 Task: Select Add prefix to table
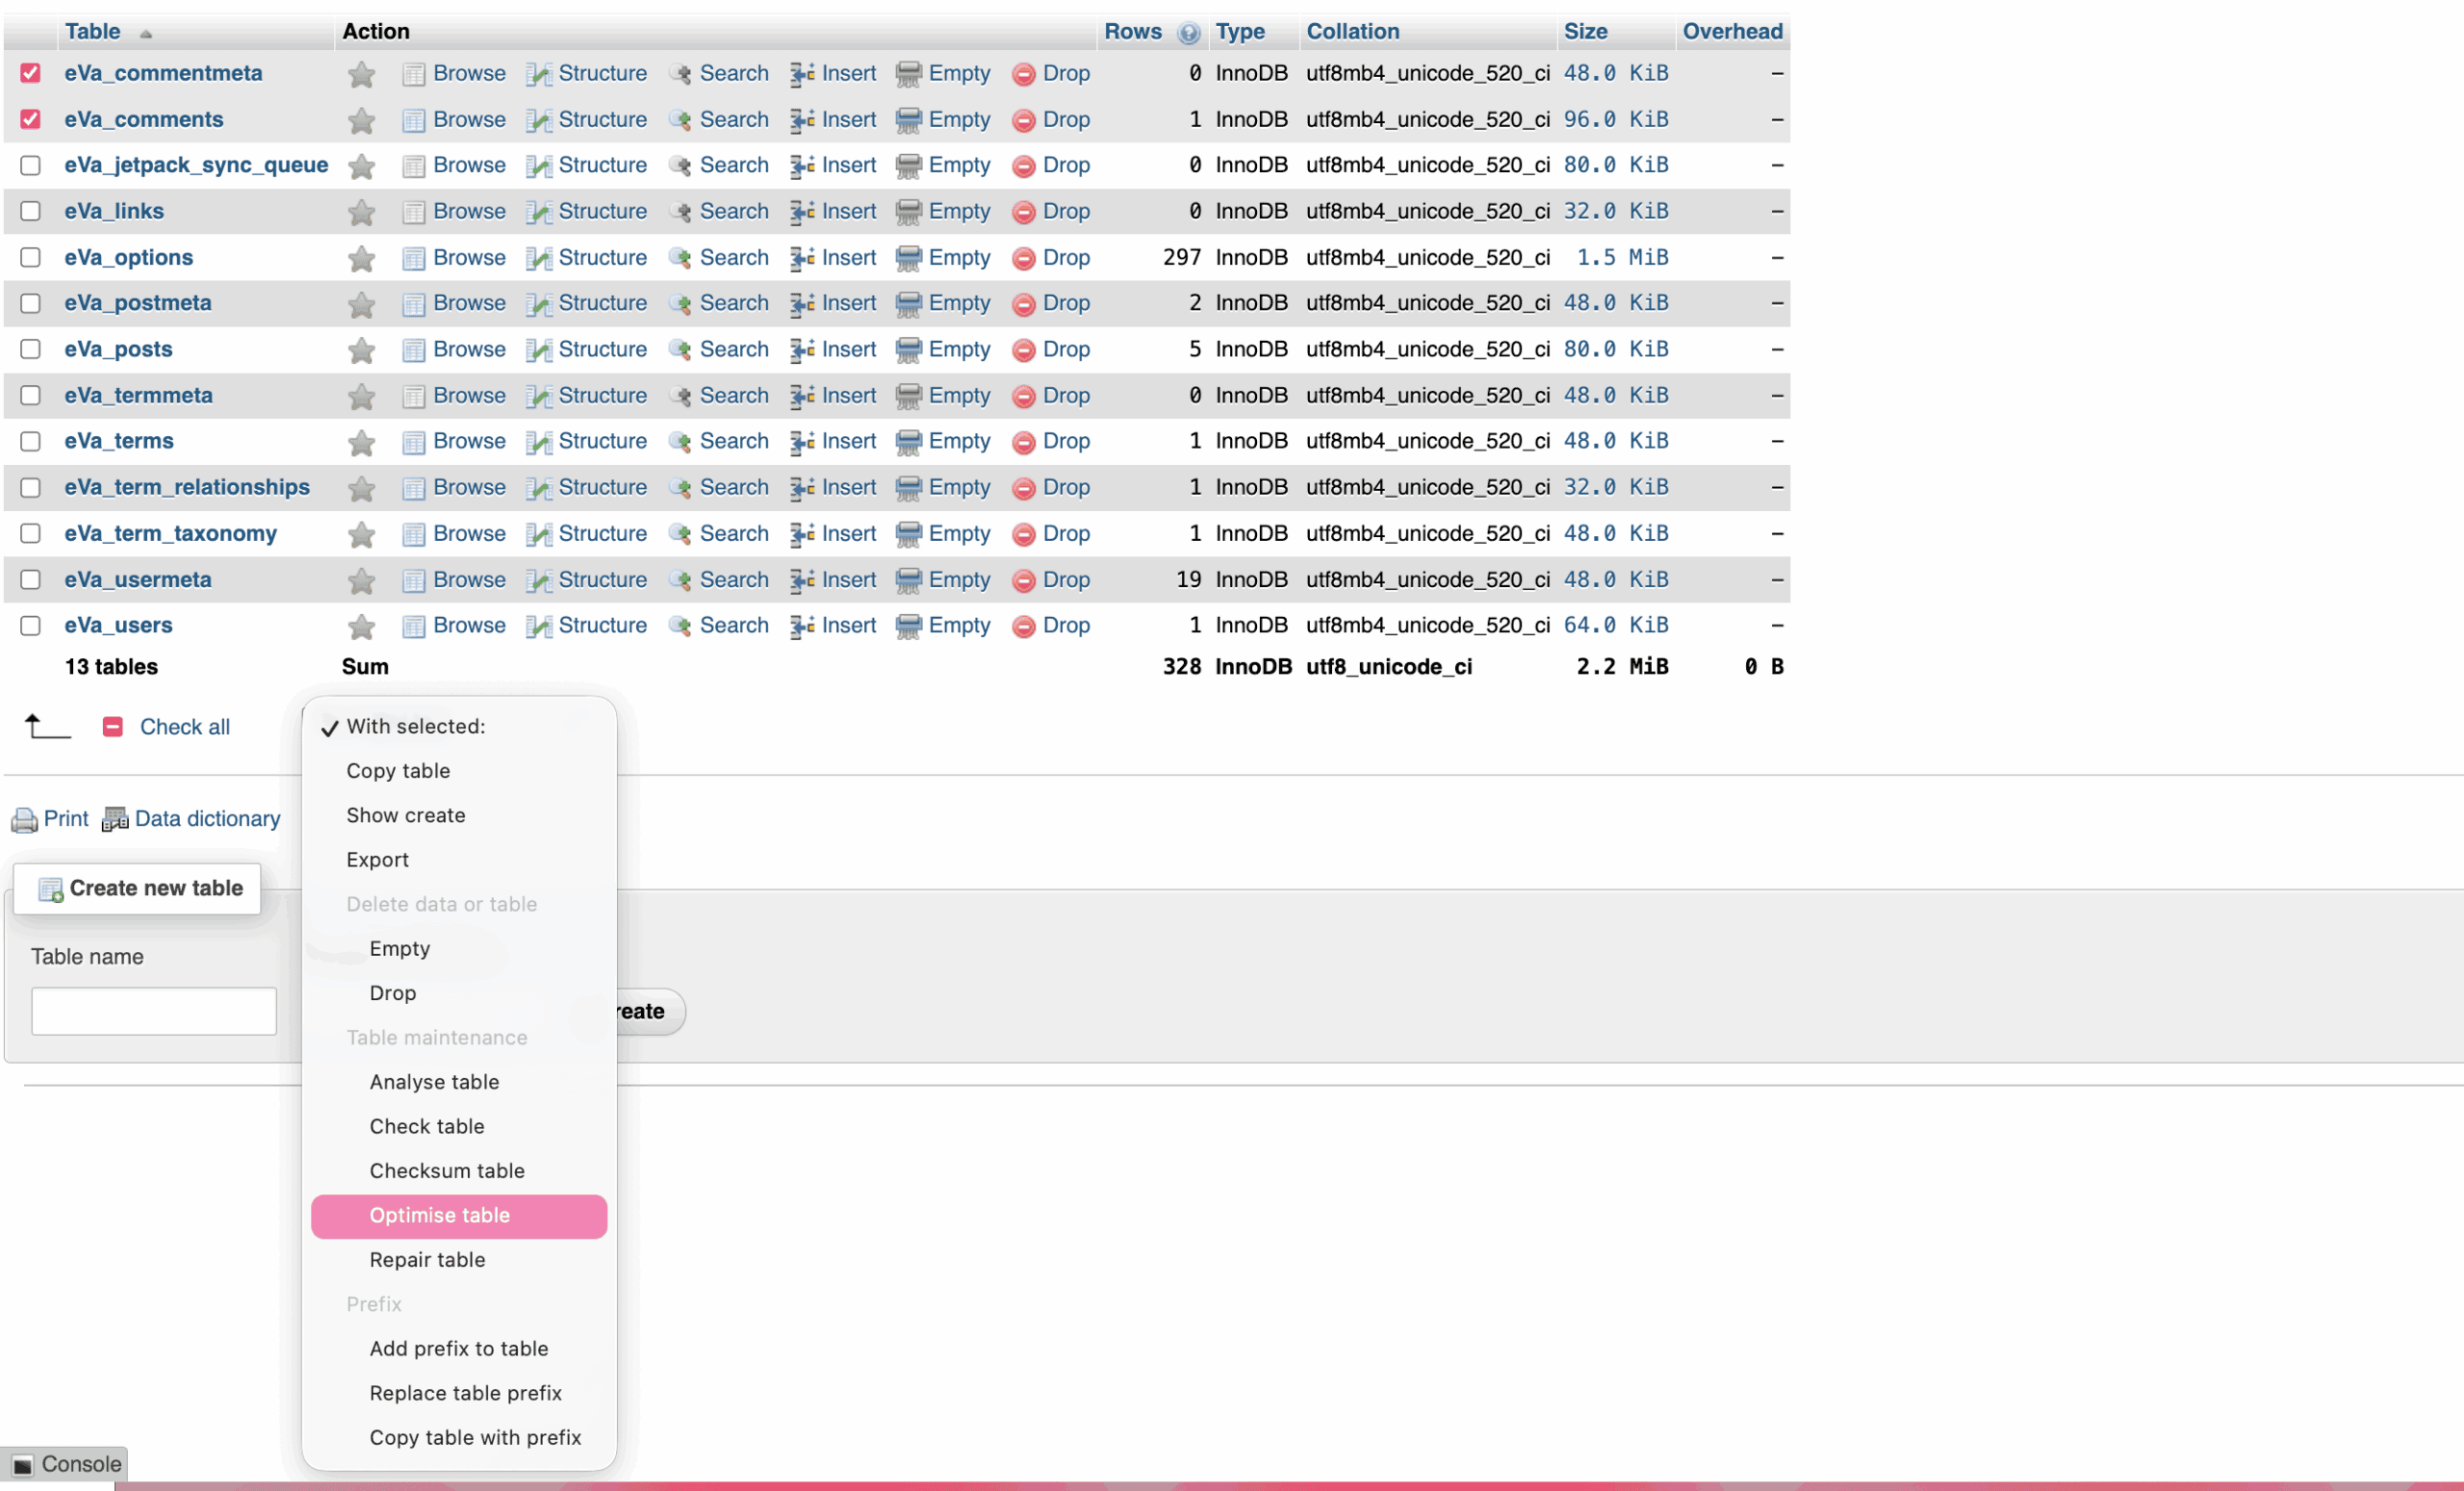click(x=459, y=1349)
